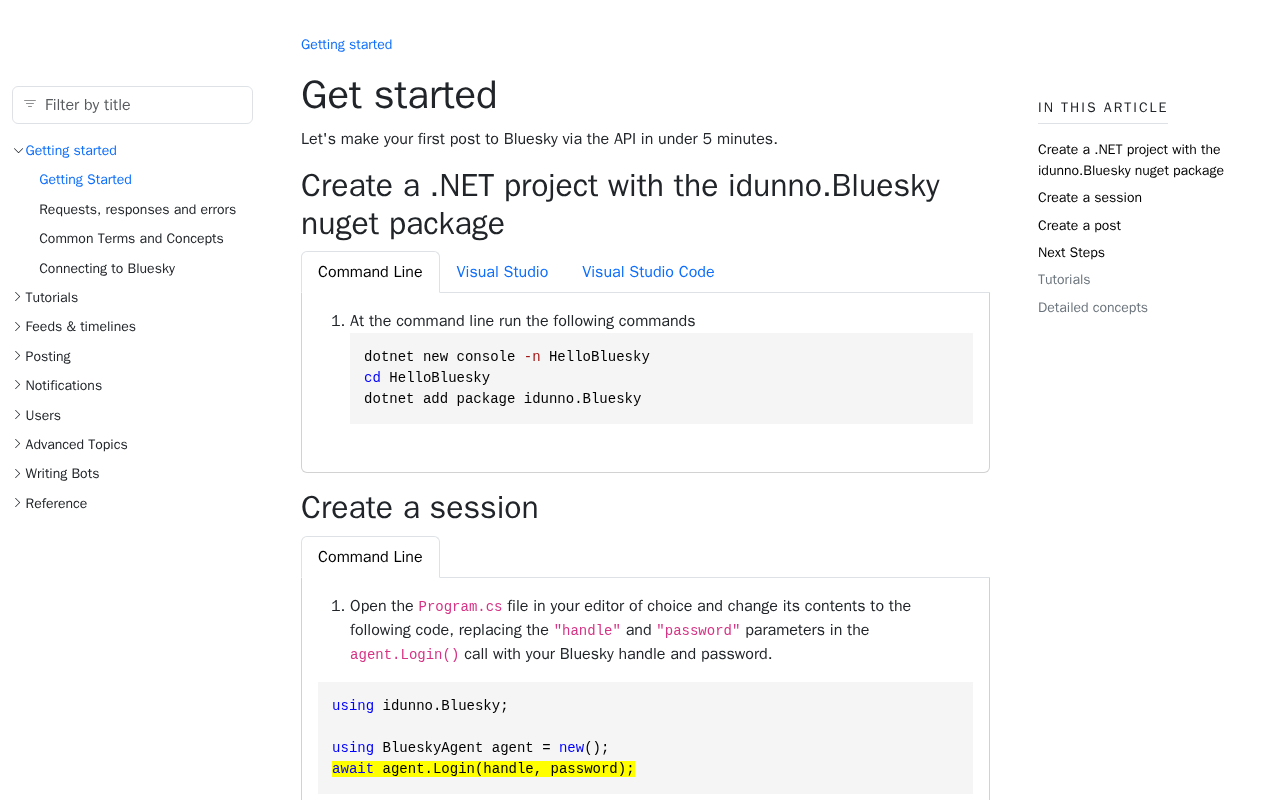Expand the Notifications sidebar section
1280x800 pixels.
pyautogui.click(x=18, y=385)
